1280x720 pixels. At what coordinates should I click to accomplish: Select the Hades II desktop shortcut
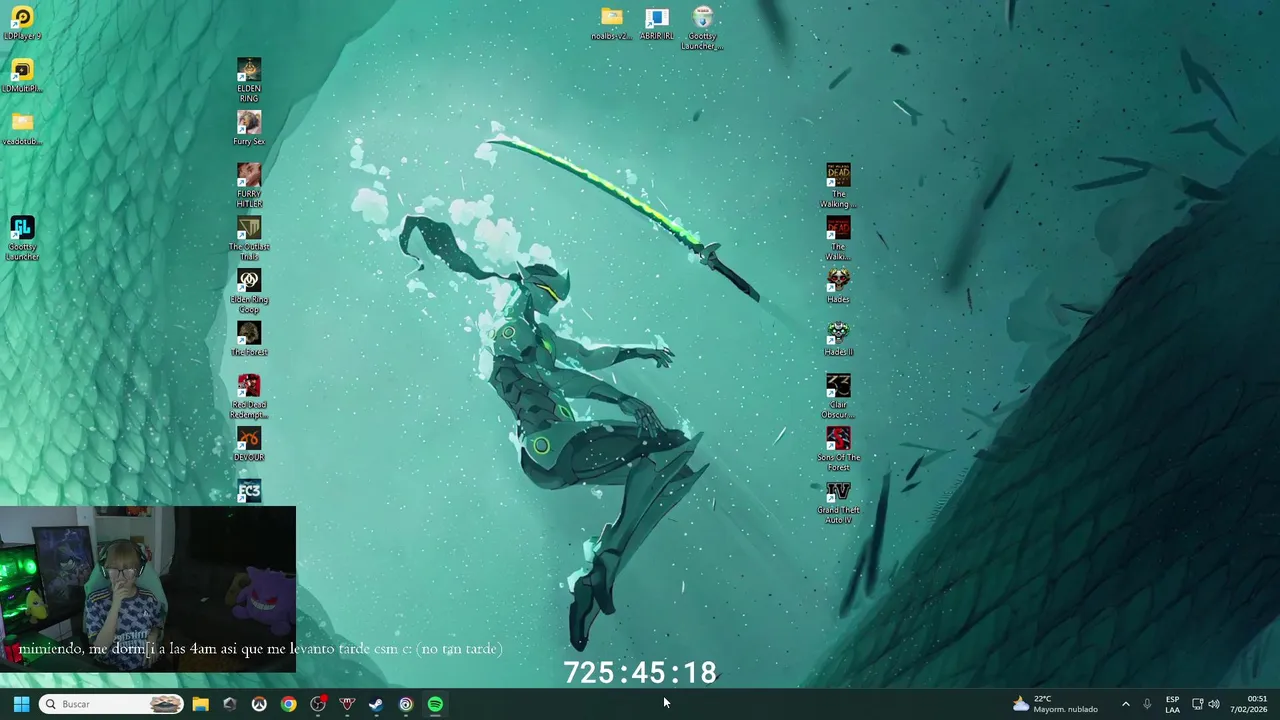pos(838,339)
